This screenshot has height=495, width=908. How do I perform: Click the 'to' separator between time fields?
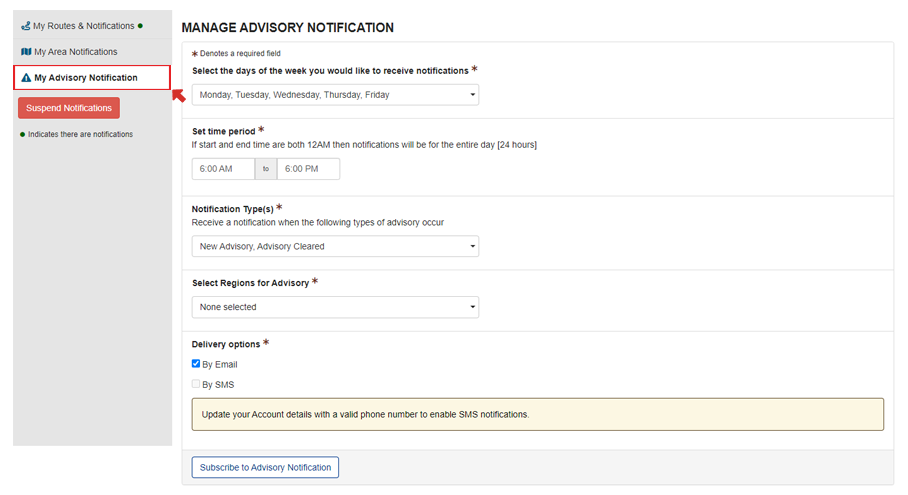pos(266,168)
